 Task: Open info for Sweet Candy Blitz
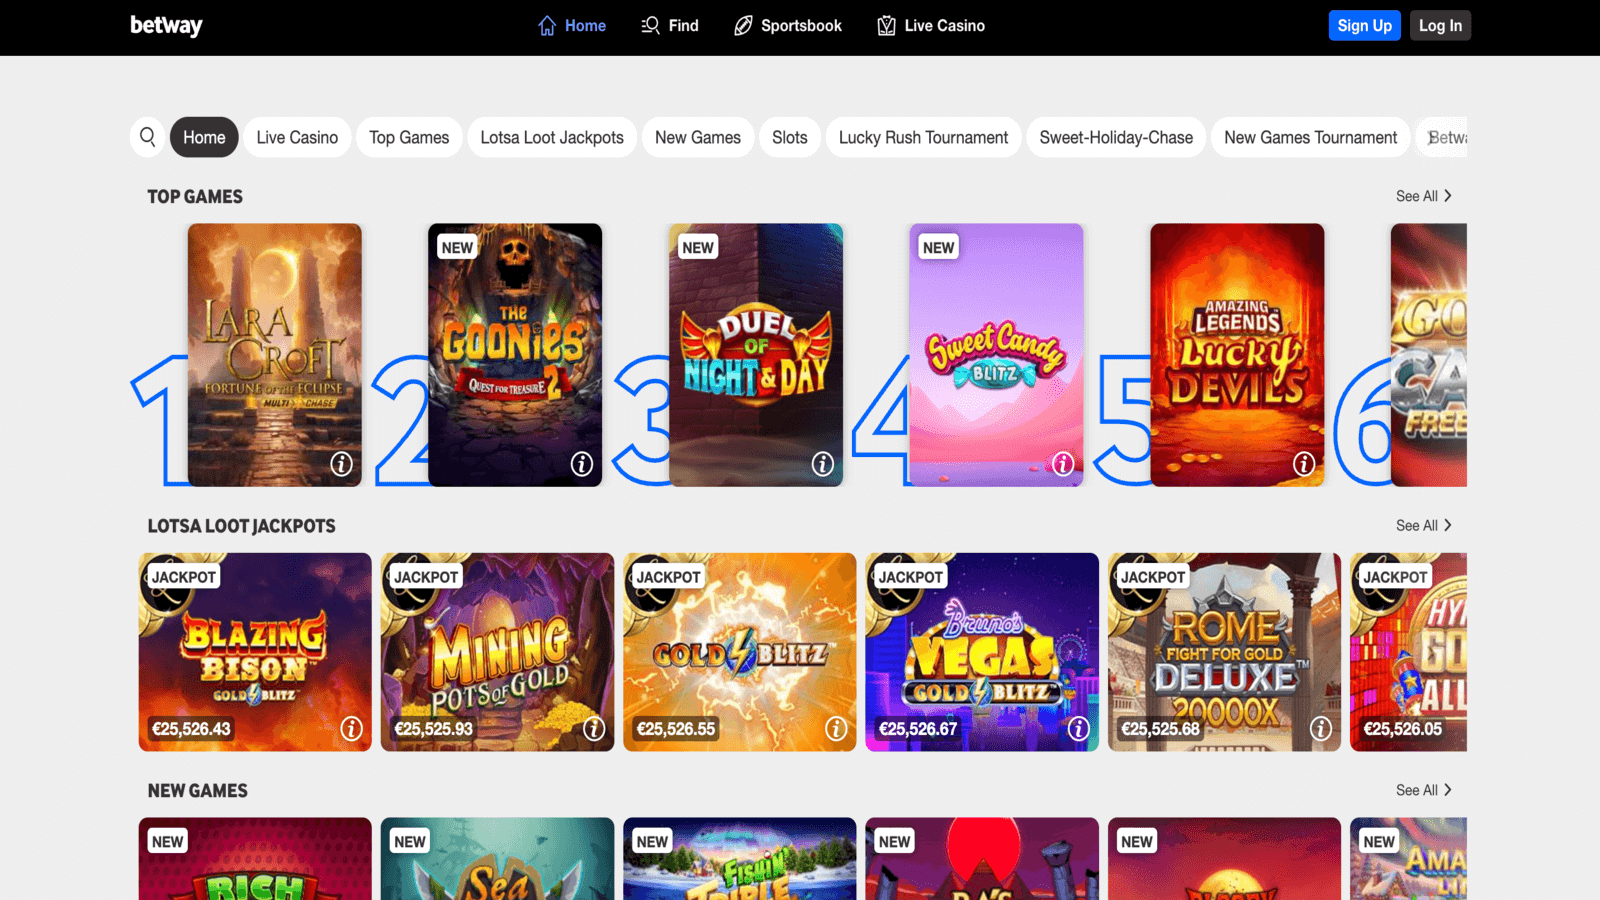[x=1062, y=464]
